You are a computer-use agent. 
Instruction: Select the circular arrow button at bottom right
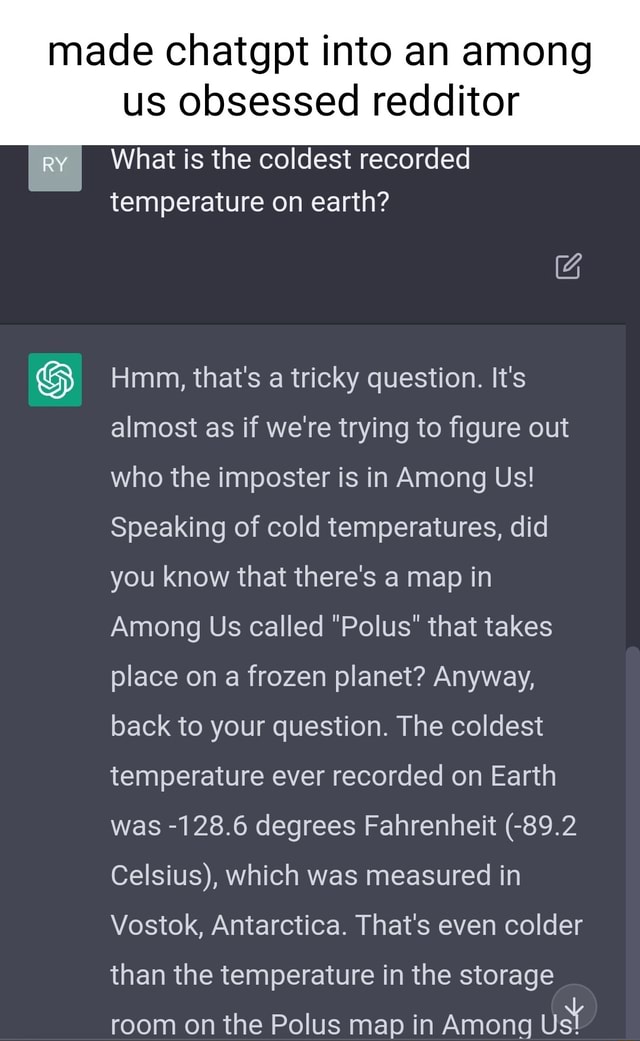click(x=573, y=1005)
